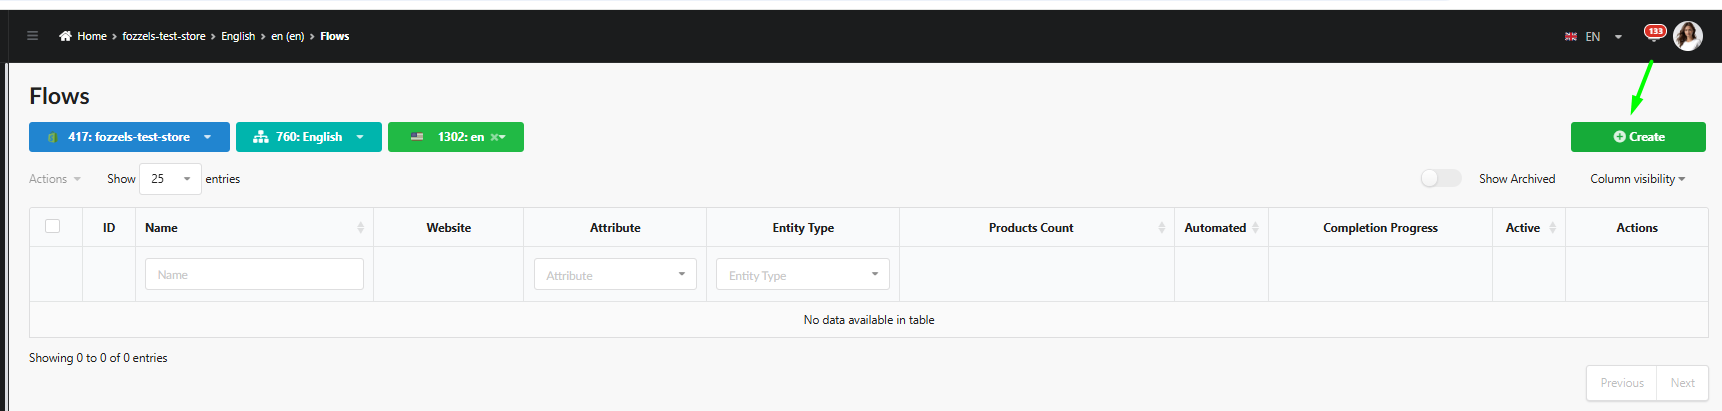Open the Column visibility menu
Image resolution: width=1722 pixels, height=411 pixels.
click(x=1638, y=179)
